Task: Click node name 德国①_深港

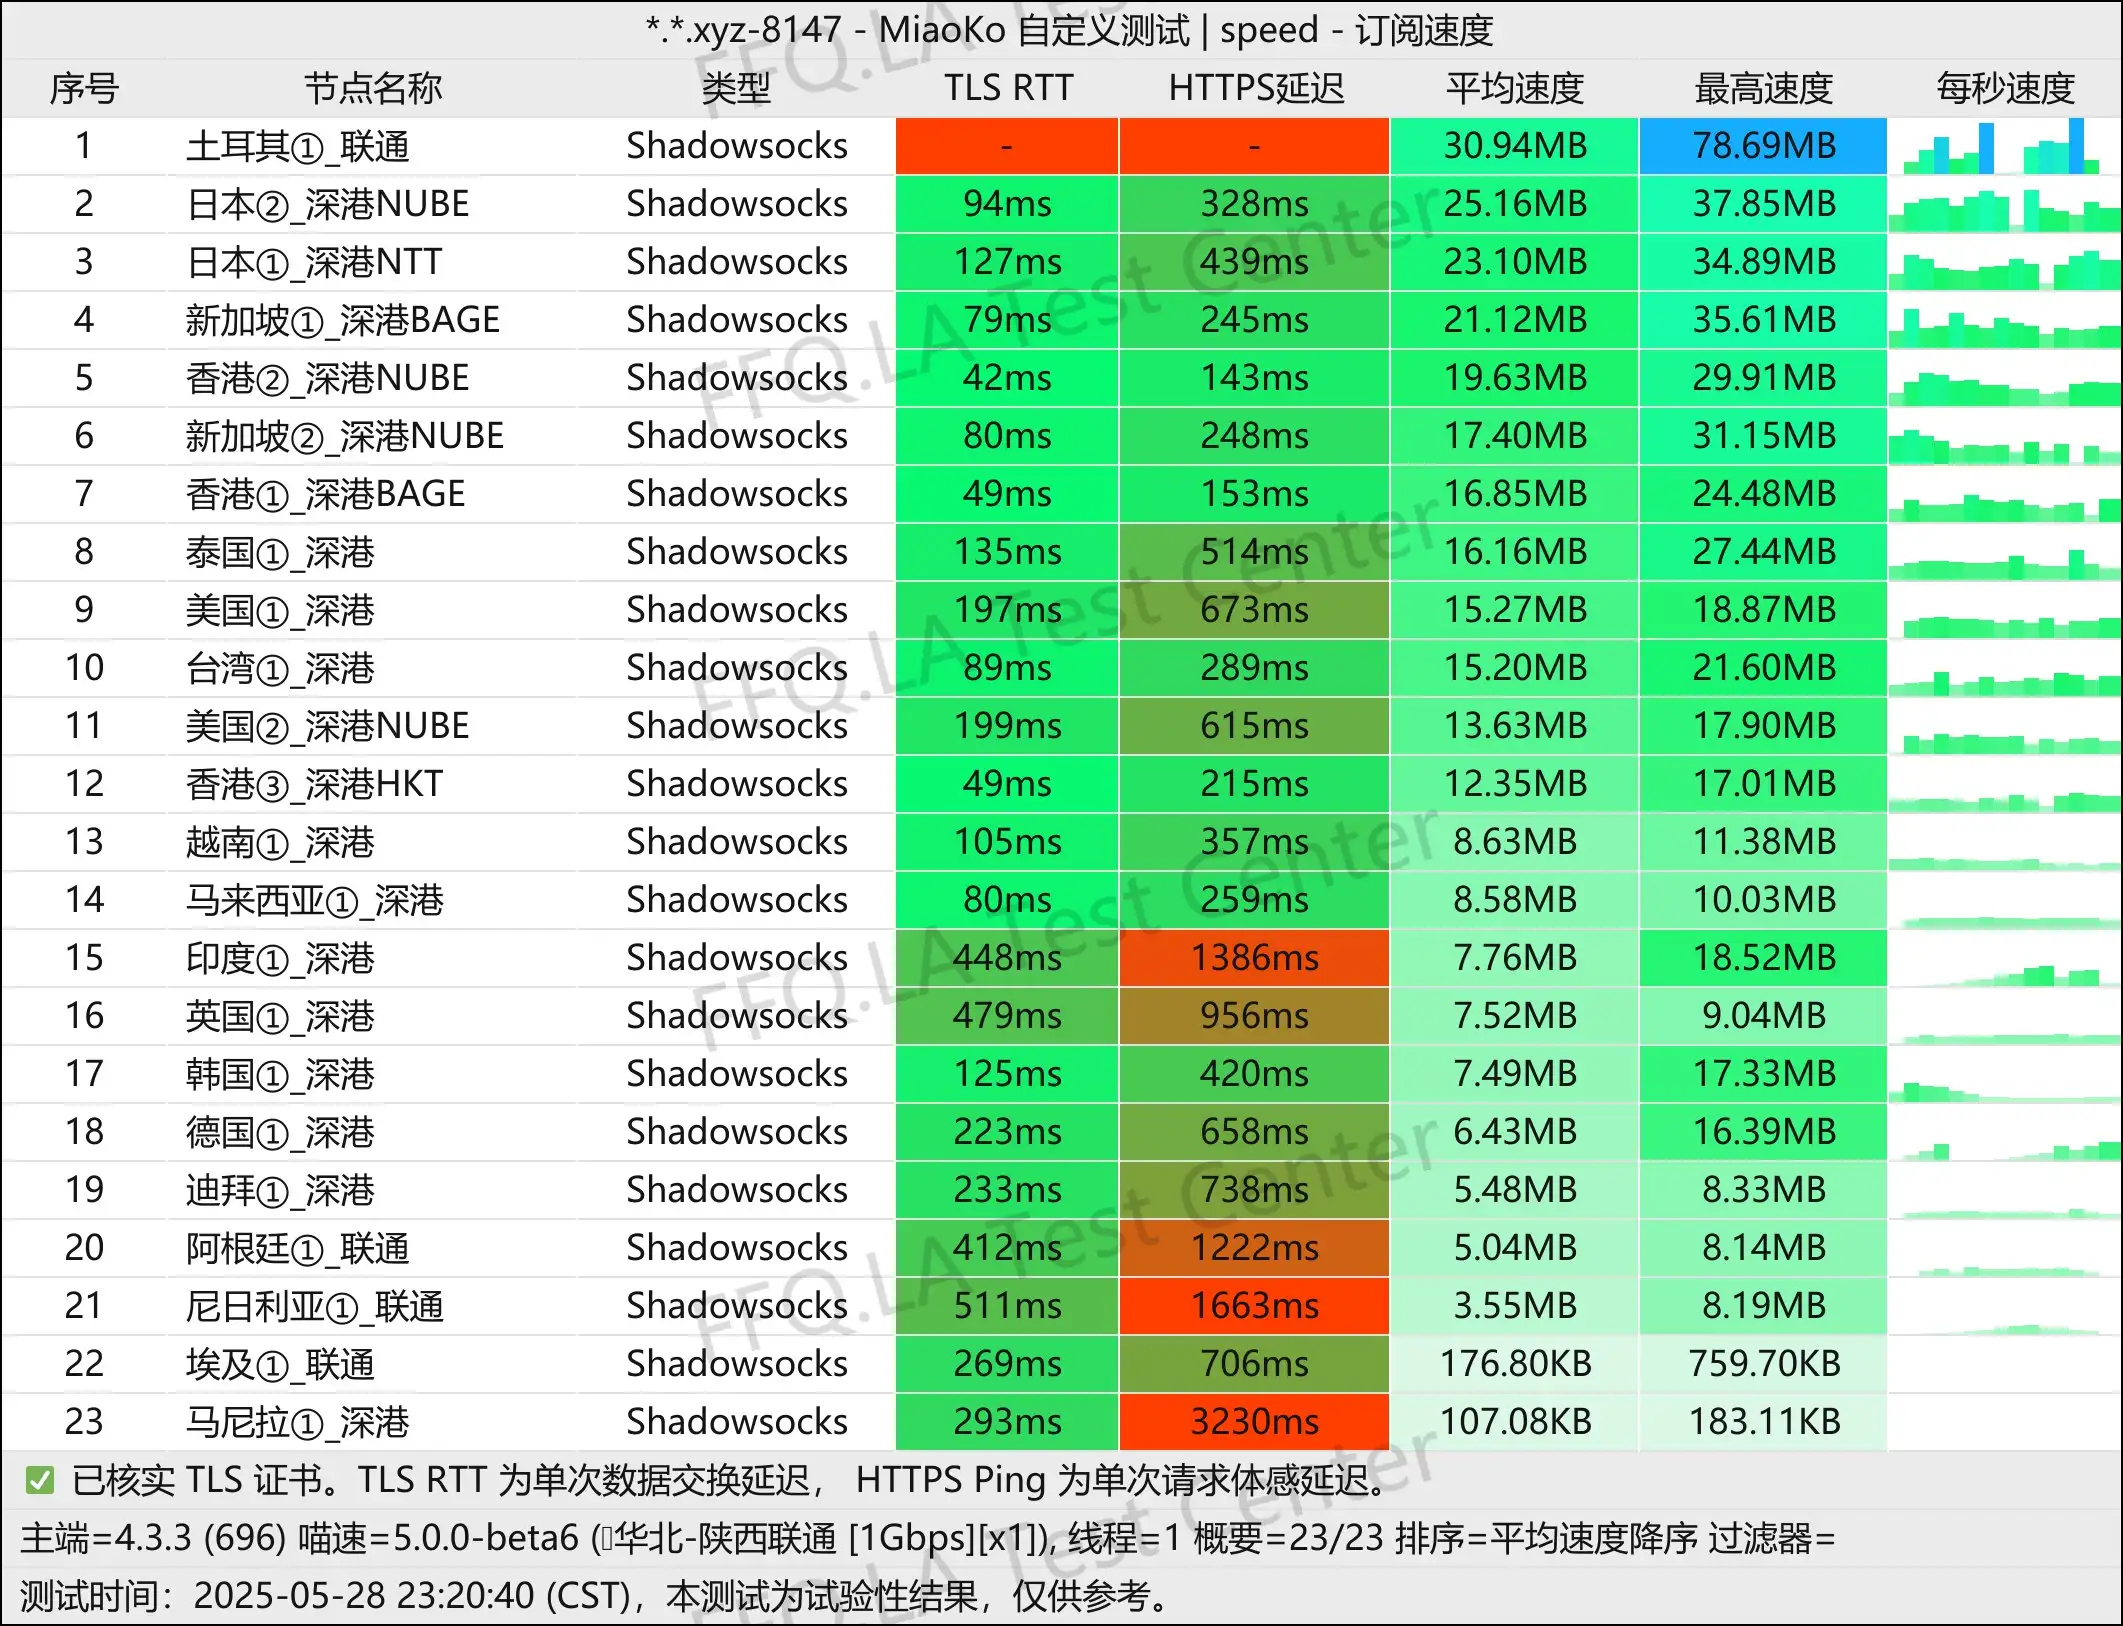Action: pyautogui.click(x=280, y=1133)
